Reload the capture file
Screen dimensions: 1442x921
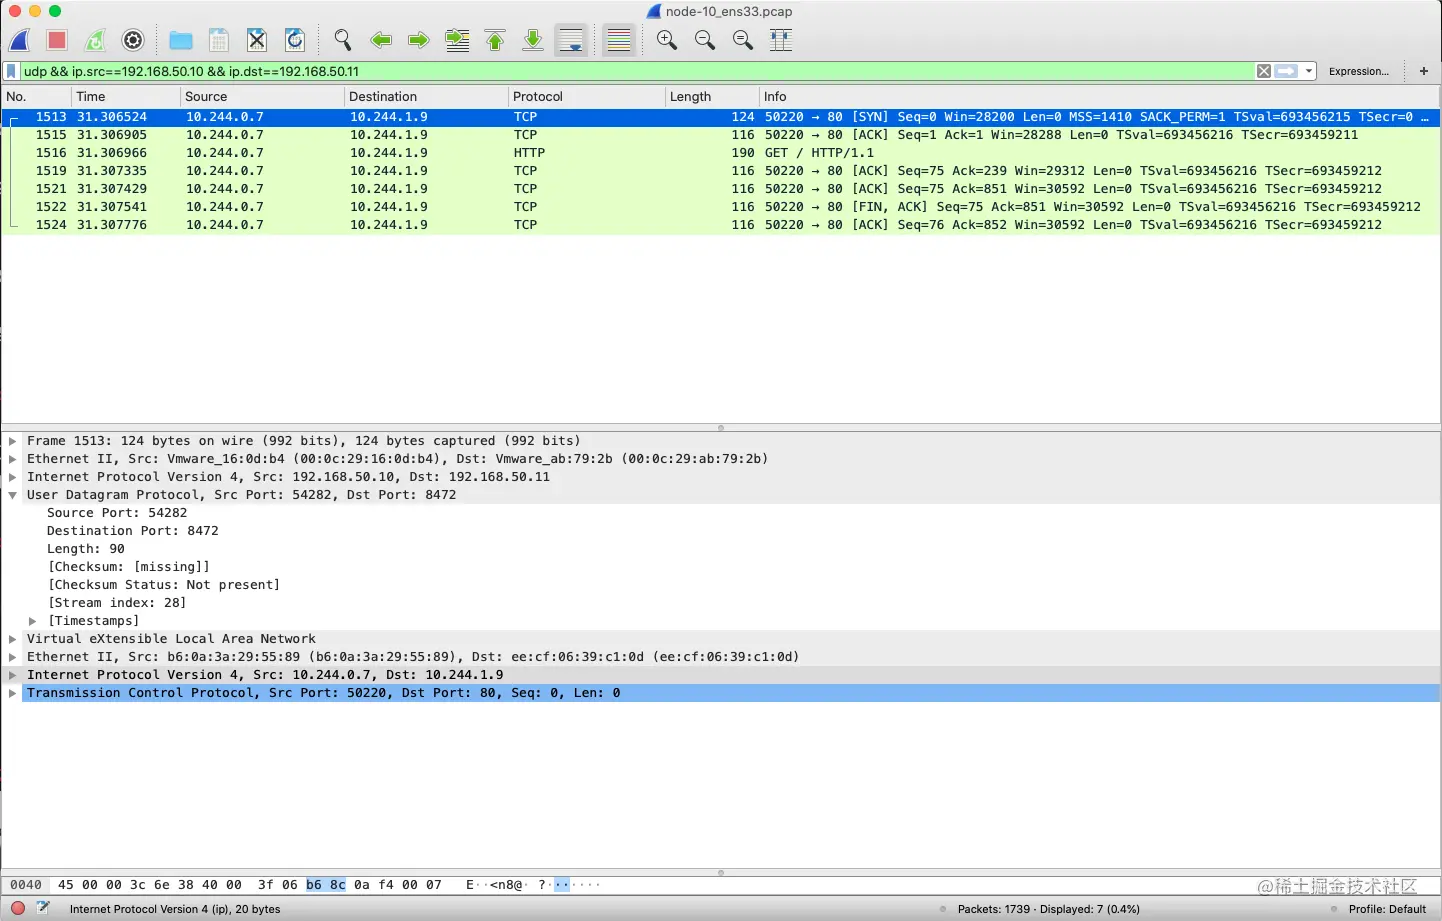point(295,40)
